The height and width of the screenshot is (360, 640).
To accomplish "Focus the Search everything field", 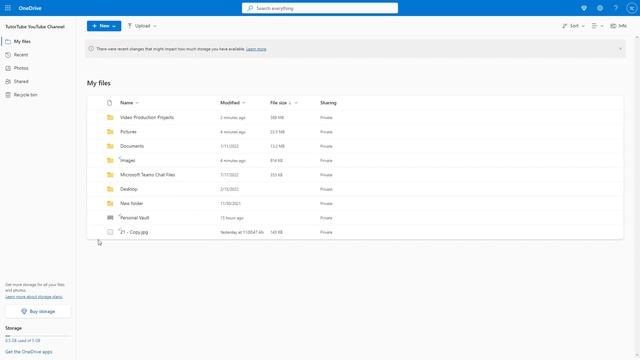I will (x=320, y=8).
